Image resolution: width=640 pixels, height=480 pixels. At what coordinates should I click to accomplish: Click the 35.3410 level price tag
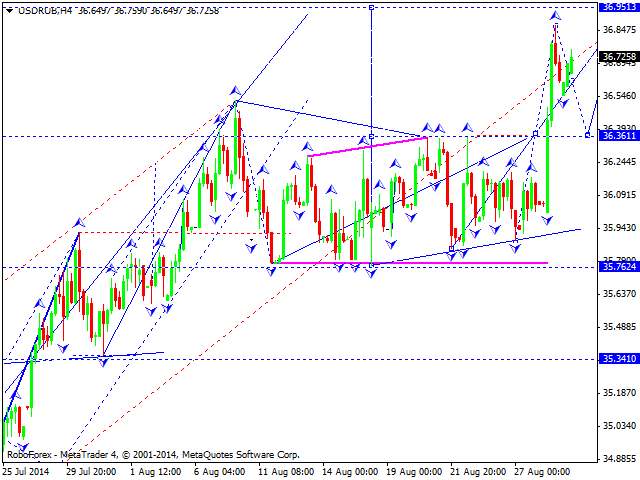pos(620,358)
